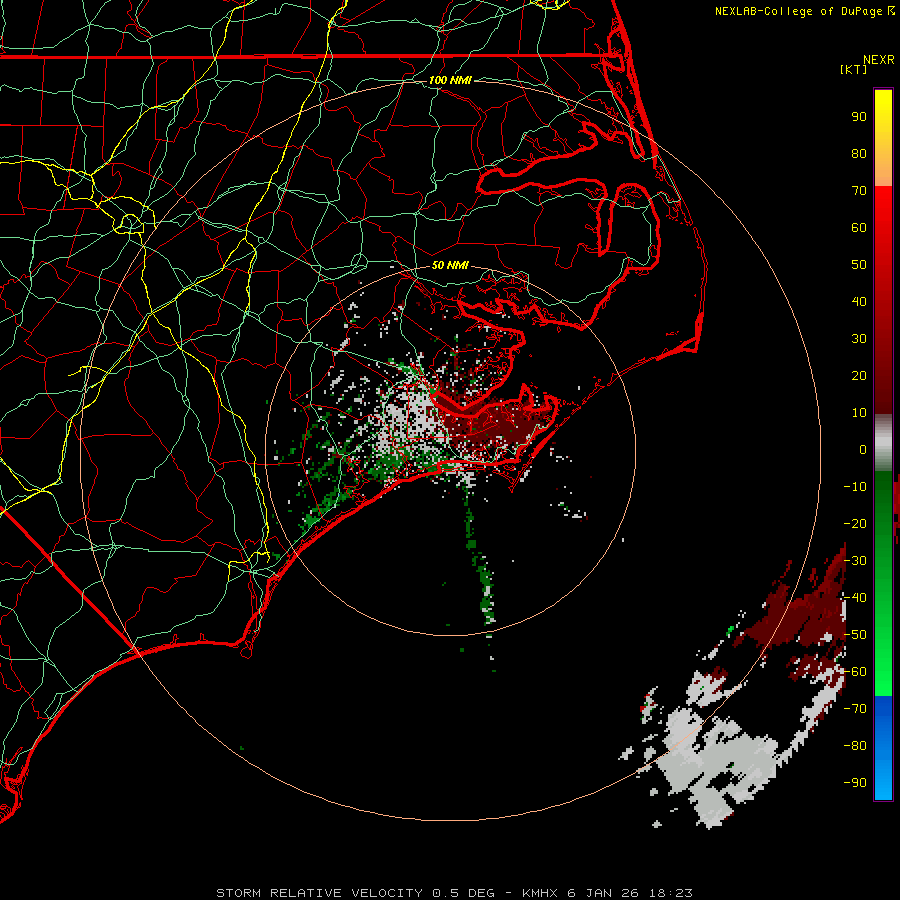Click the 50 value on the velocity scale

click(x=859, y=265)
